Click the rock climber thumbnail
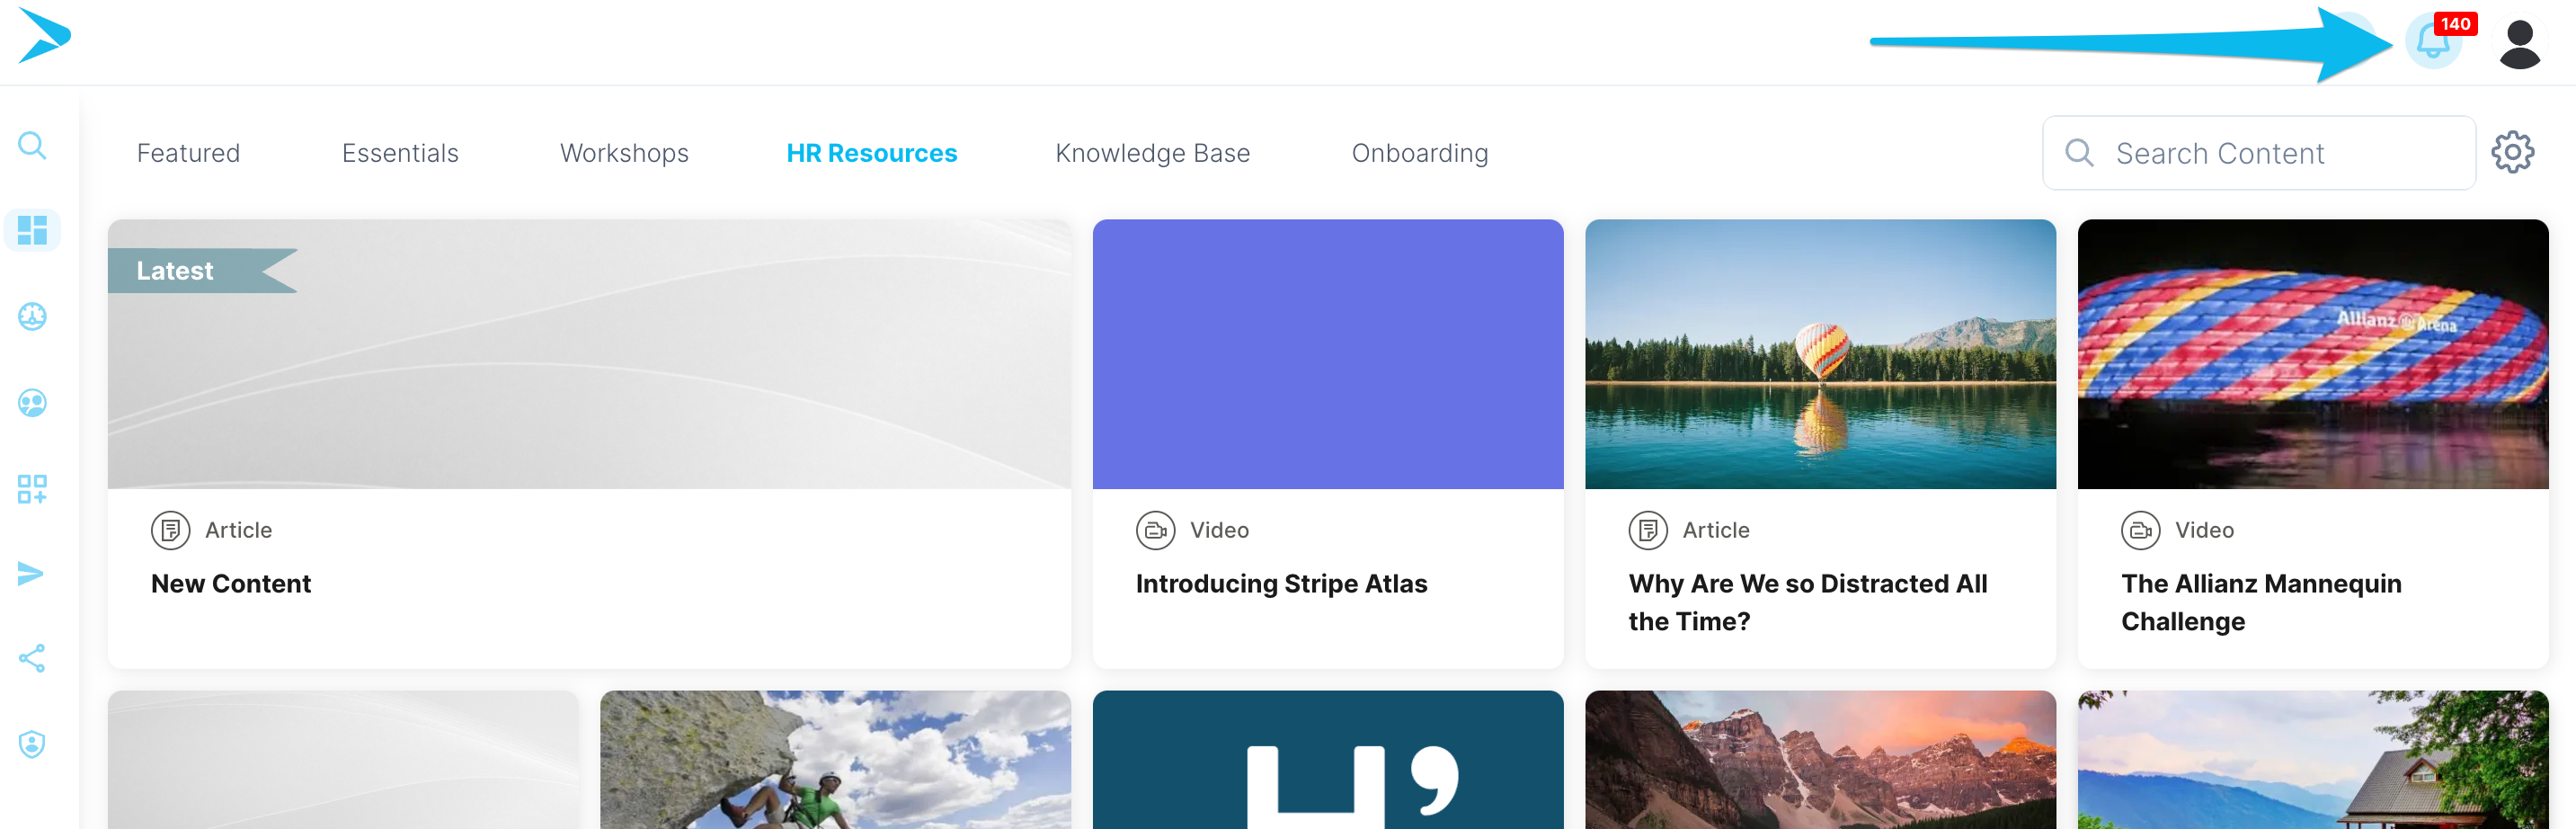The height and width of the screenshot is (829, 2576). (835, 760)
